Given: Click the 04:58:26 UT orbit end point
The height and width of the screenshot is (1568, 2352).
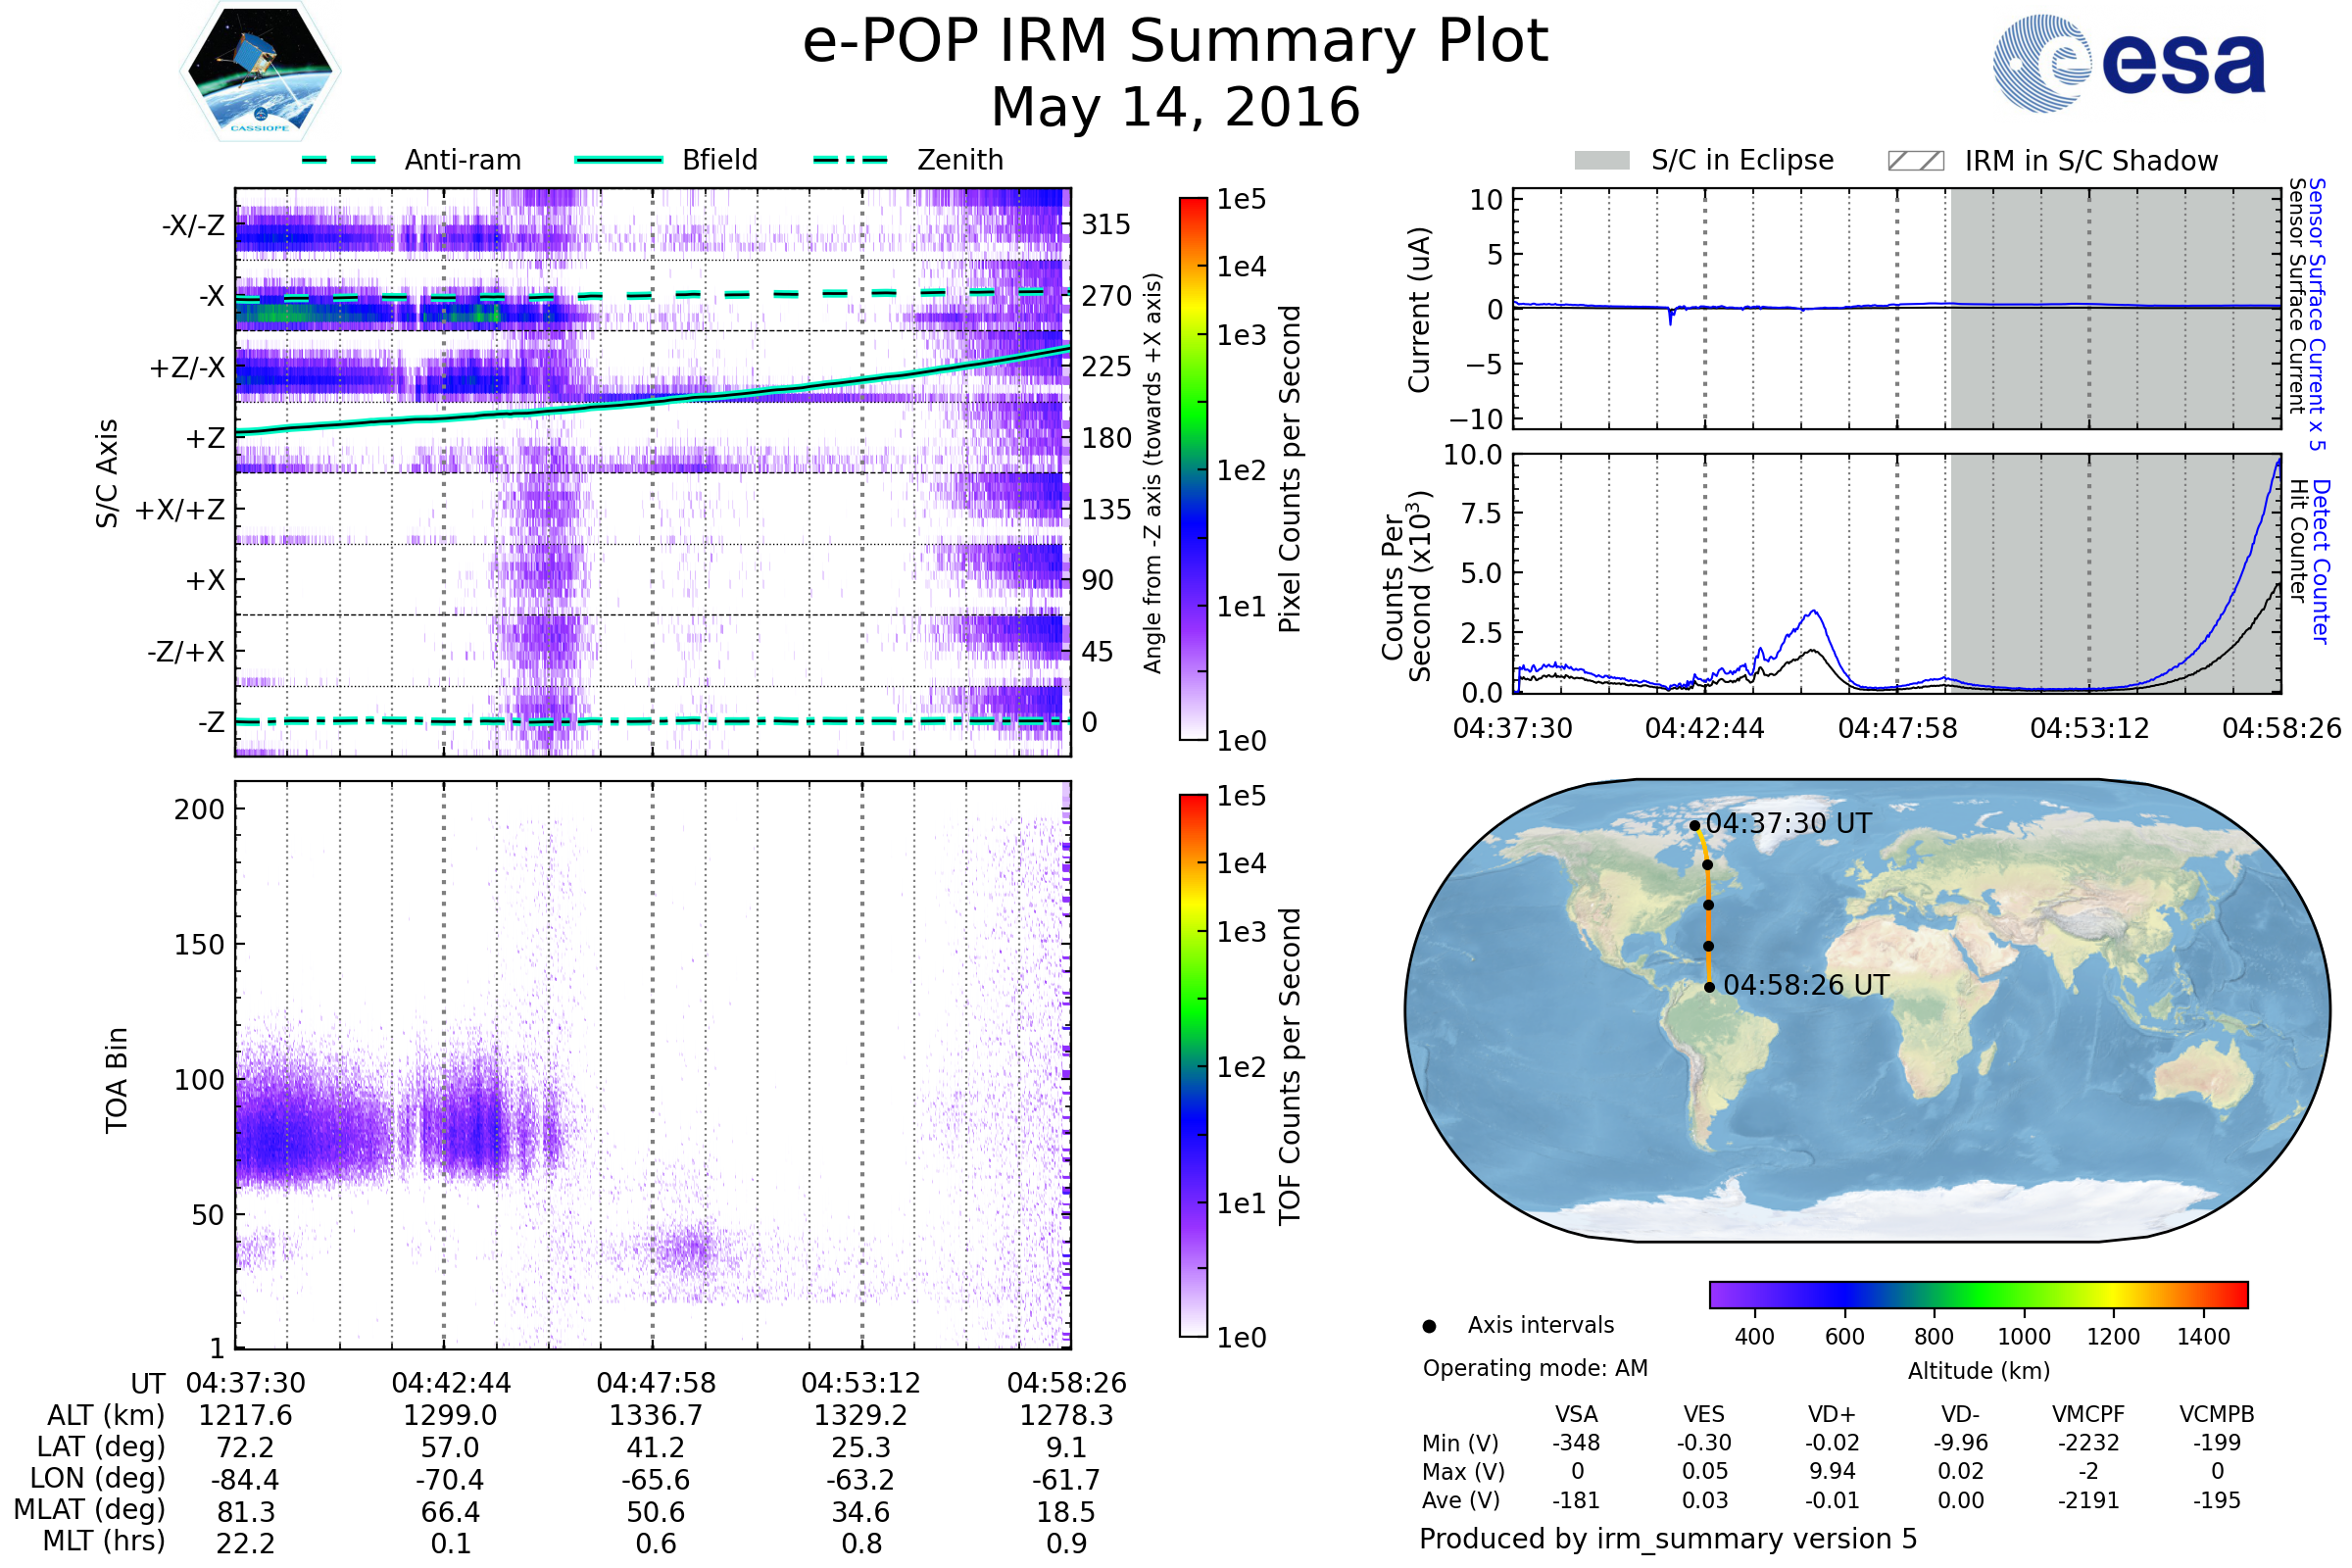Looking at the screenshot, I should click(x=1709, y=987).
